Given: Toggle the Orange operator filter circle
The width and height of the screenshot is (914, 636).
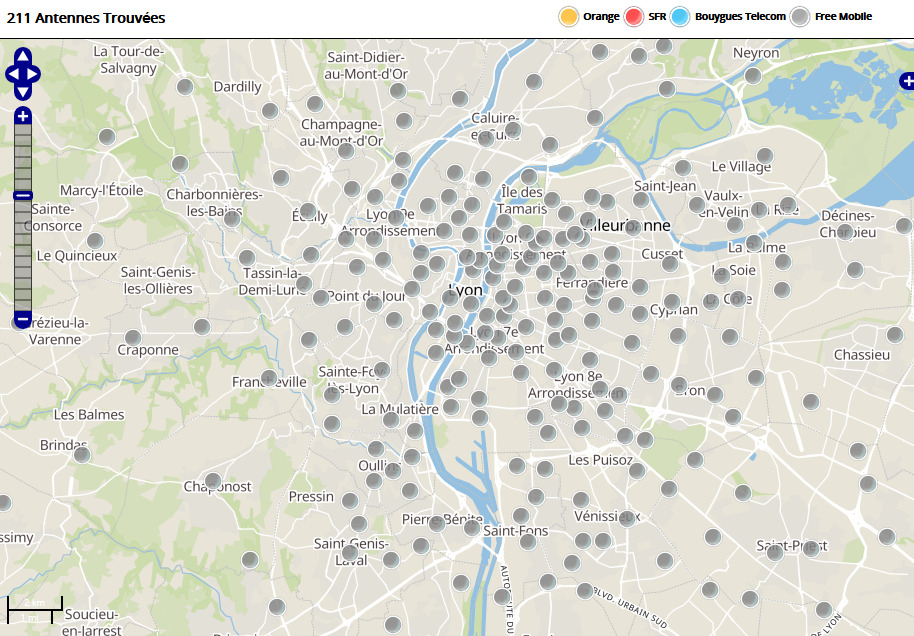Looking at the screenshot, I should (x=569, y=16).
